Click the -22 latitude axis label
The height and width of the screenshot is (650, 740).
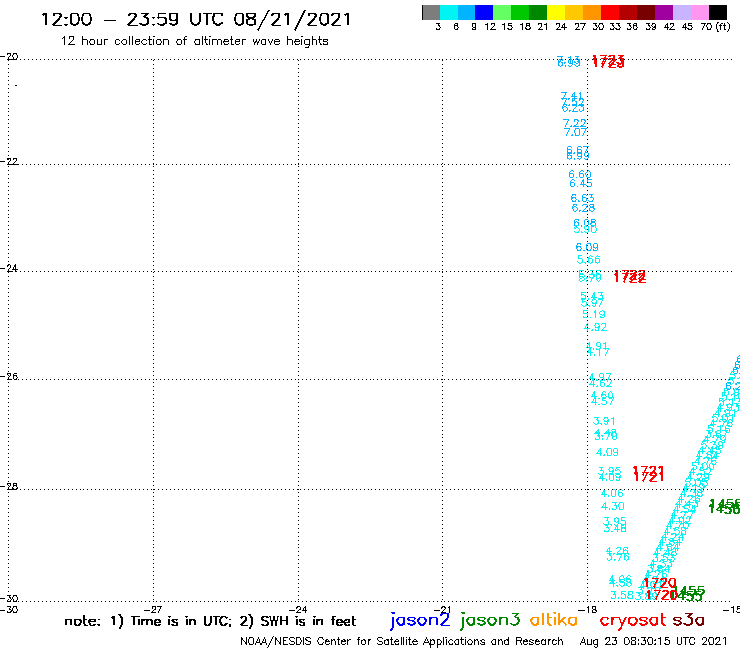click(9, 161)
